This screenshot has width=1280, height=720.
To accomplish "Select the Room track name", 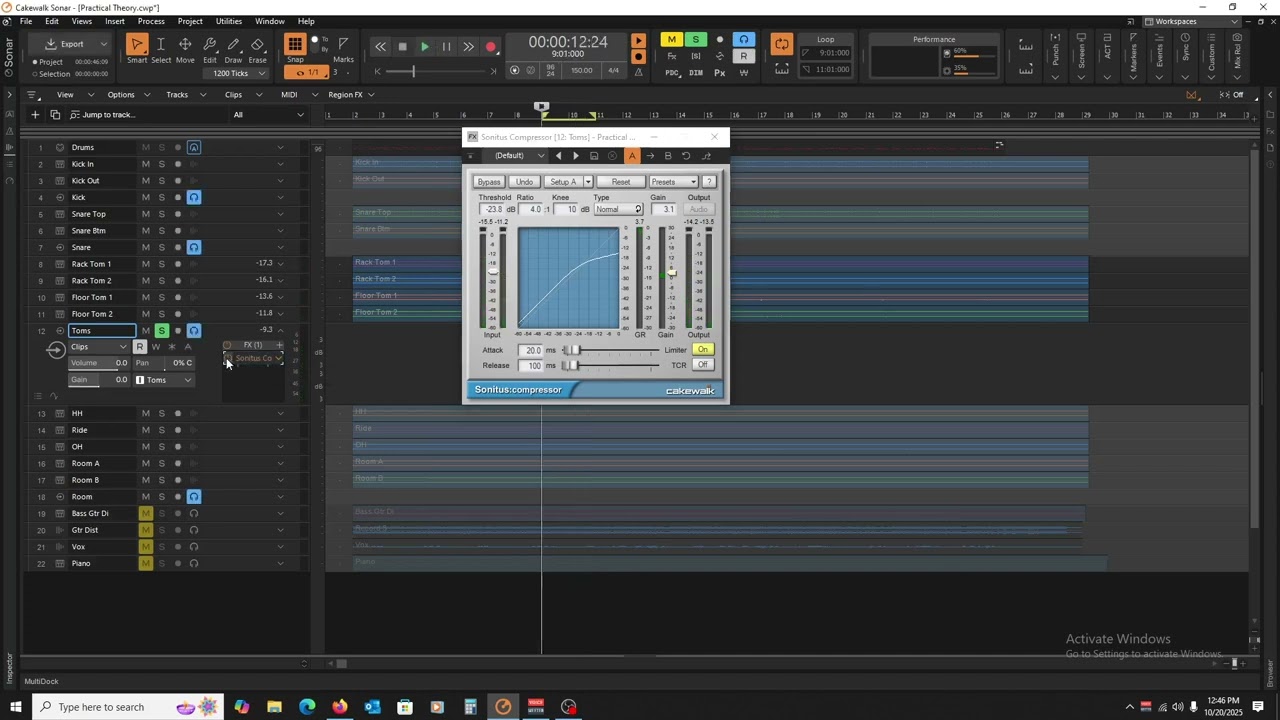I will [82, 497].
